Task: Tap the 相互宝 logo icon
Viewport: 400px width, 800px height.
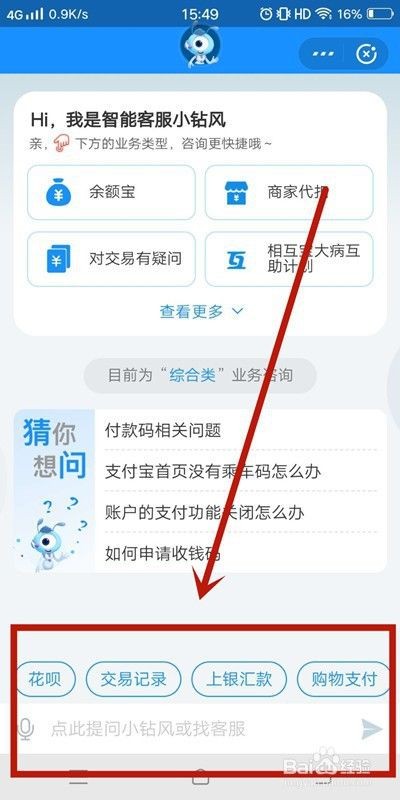Action: pyautogui.click(x=236, y=259)
